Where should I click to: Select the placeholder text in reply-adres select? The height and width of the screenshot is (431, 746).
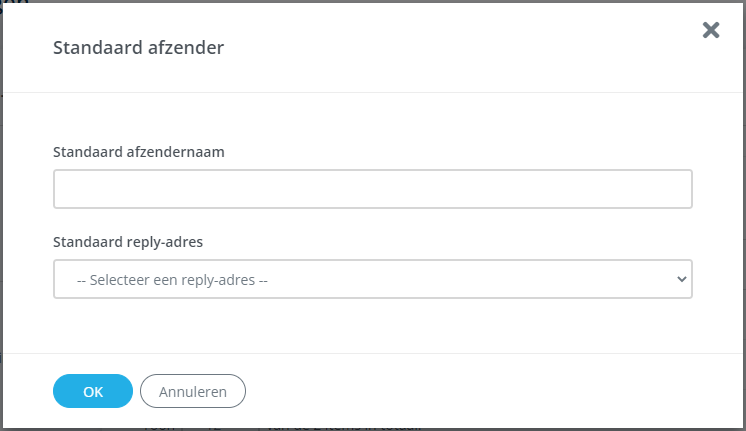pos(172,281)
